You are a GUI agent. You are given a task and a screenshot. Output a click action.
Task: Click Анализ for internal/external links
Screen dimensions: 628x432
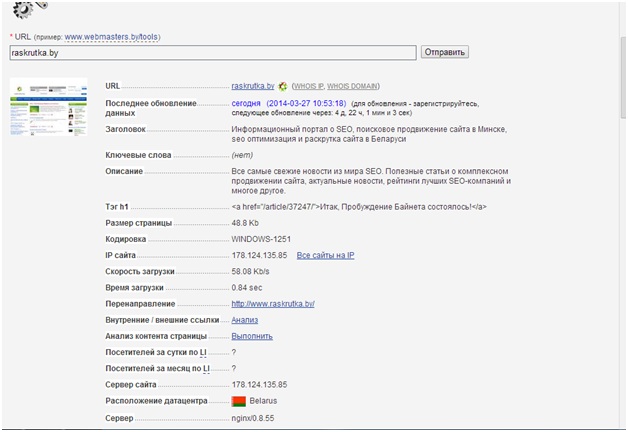coord(244,320)
